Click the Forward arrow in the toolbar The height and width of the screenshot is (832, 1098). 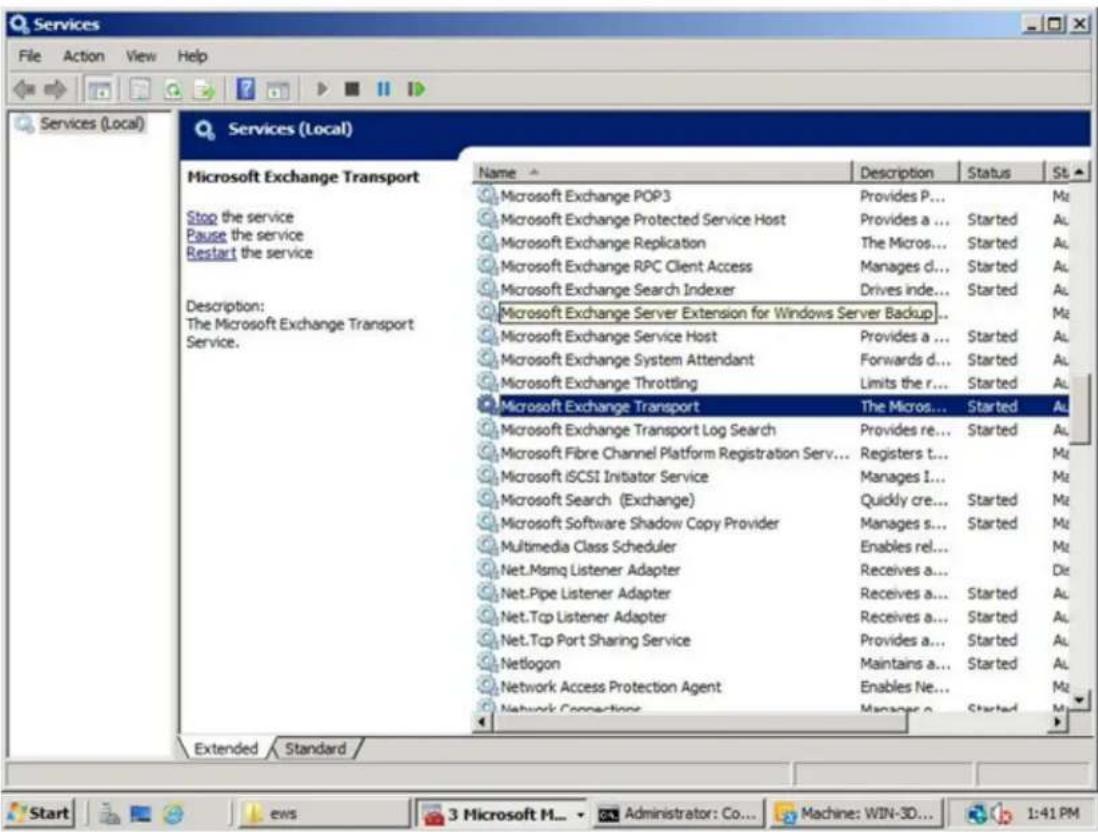point(55,89)
